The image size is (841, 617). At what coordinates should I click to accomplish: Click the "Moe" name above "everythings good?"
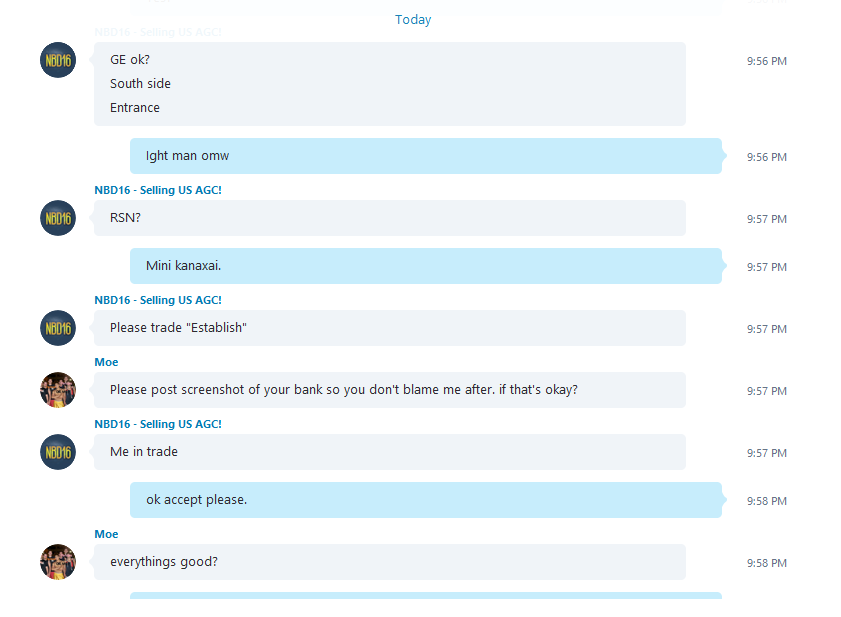point(106,534)
